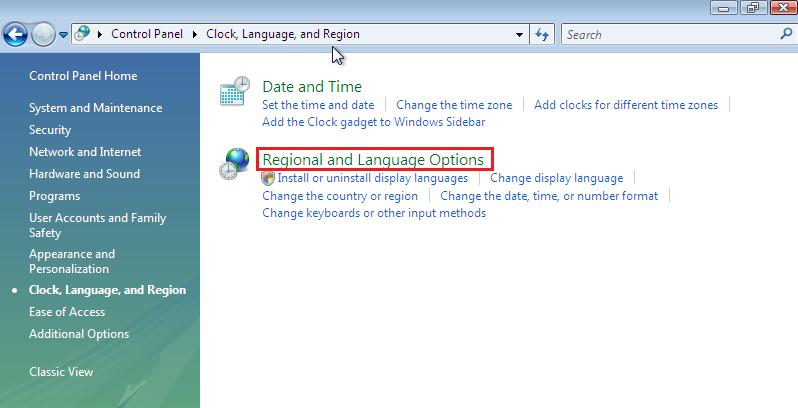Select Clock, Language, and Region in sidebar
Image resolution: width=798 pixels, height=408 pixels.
107,290
